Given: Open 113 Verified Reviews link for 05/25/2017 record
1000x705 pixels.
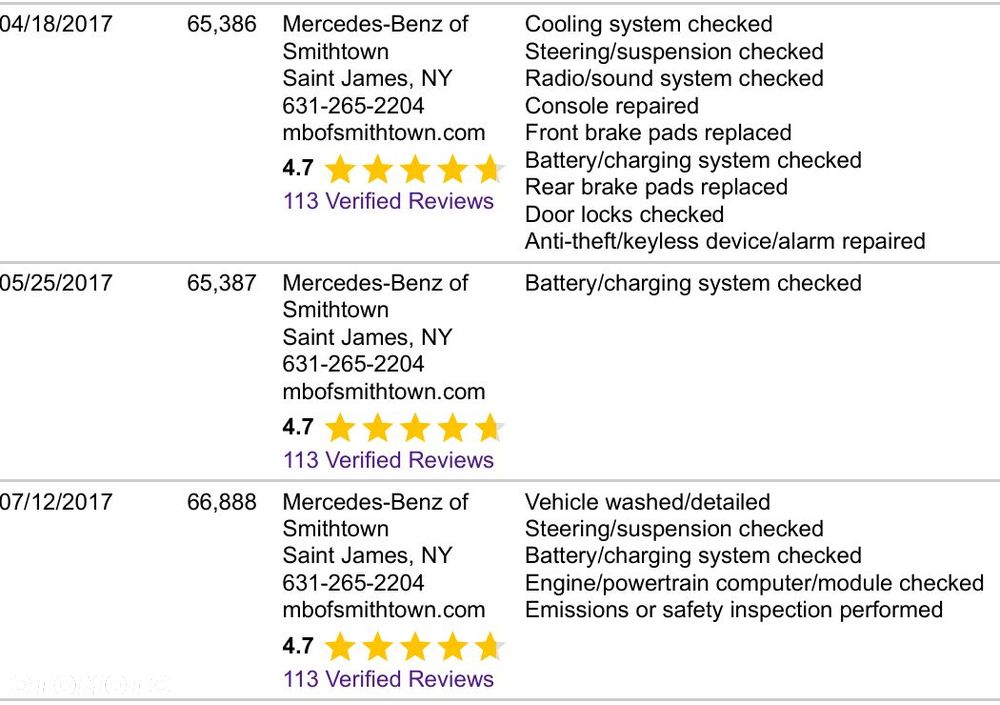Looking at the screenshot, I should pos(388,460).
